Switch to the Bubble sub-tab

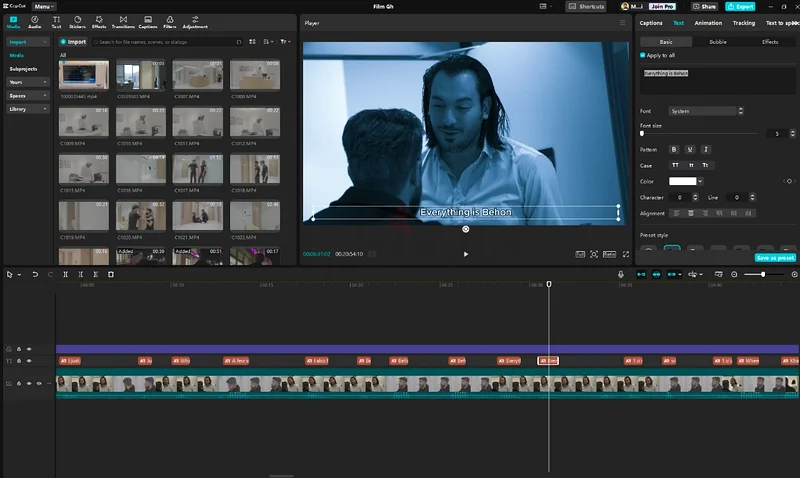coord(718,42)
